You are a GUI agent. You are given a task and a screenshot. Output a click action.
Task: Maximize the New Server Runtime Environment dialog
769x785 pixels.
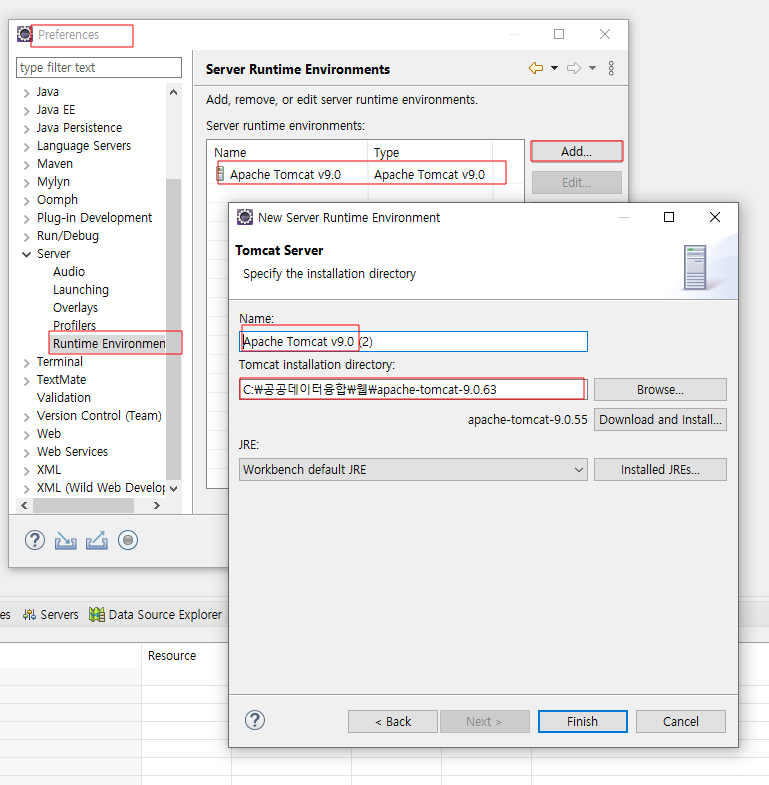pyautogui.click(x=669, y=217)
